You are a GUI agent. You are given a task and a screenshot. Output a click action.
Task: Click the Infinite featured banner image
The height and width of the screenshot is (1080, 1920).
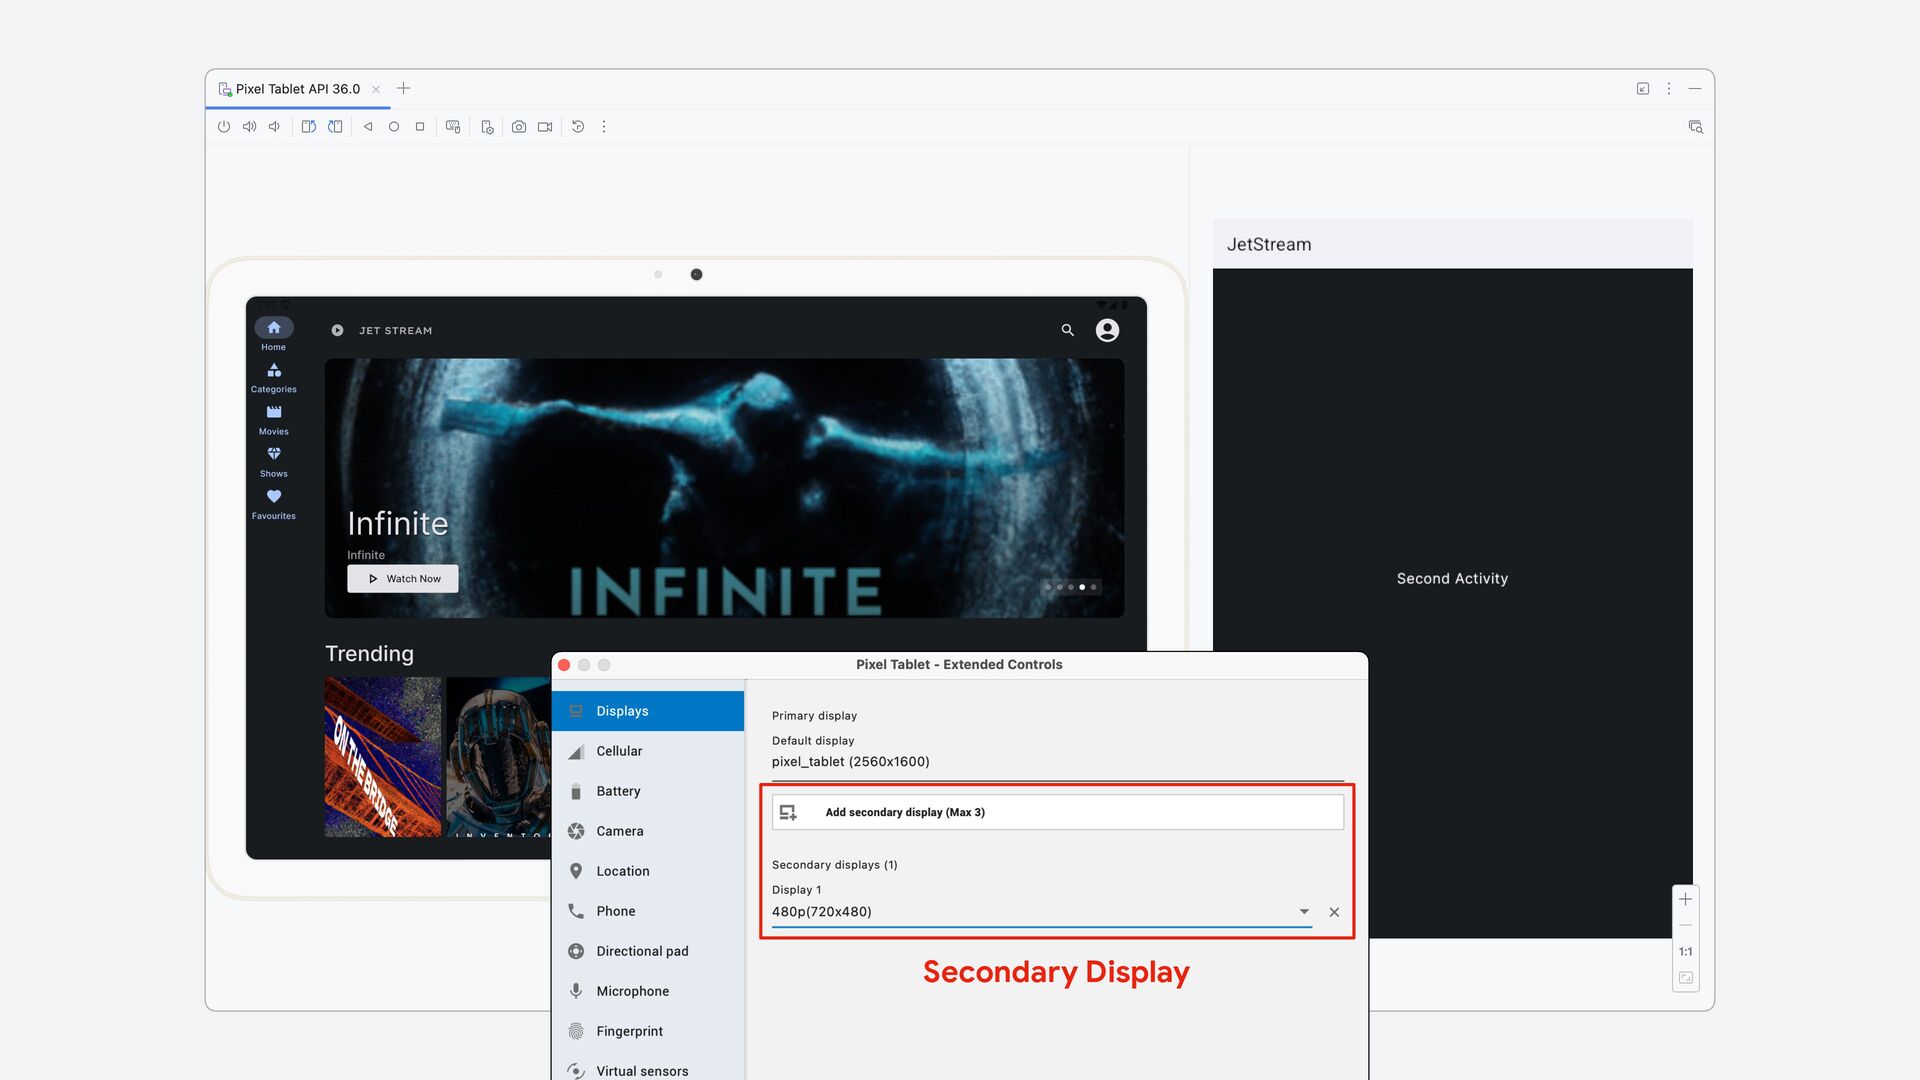click(x=725, y=488)
